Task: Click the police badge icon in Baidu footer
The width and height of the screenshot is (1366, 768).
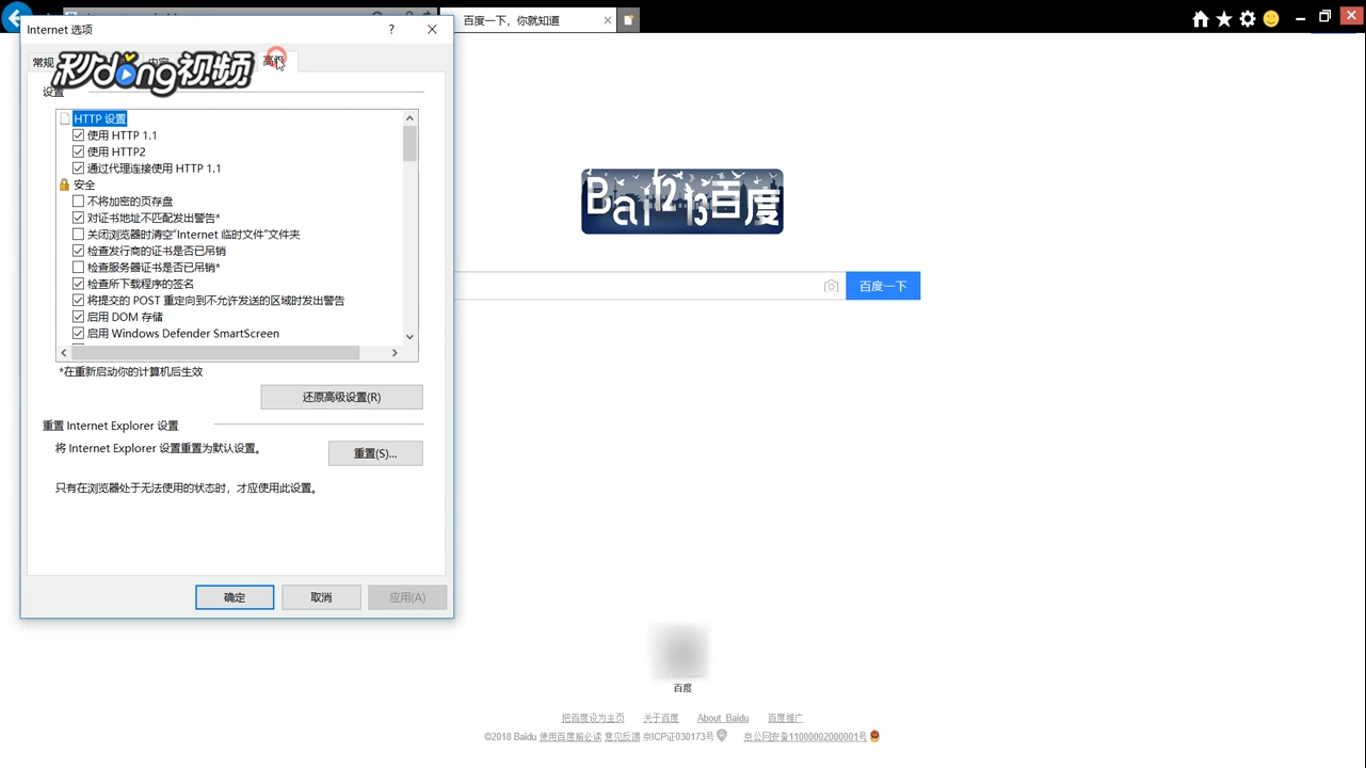Action: click(x=875, y=736)
